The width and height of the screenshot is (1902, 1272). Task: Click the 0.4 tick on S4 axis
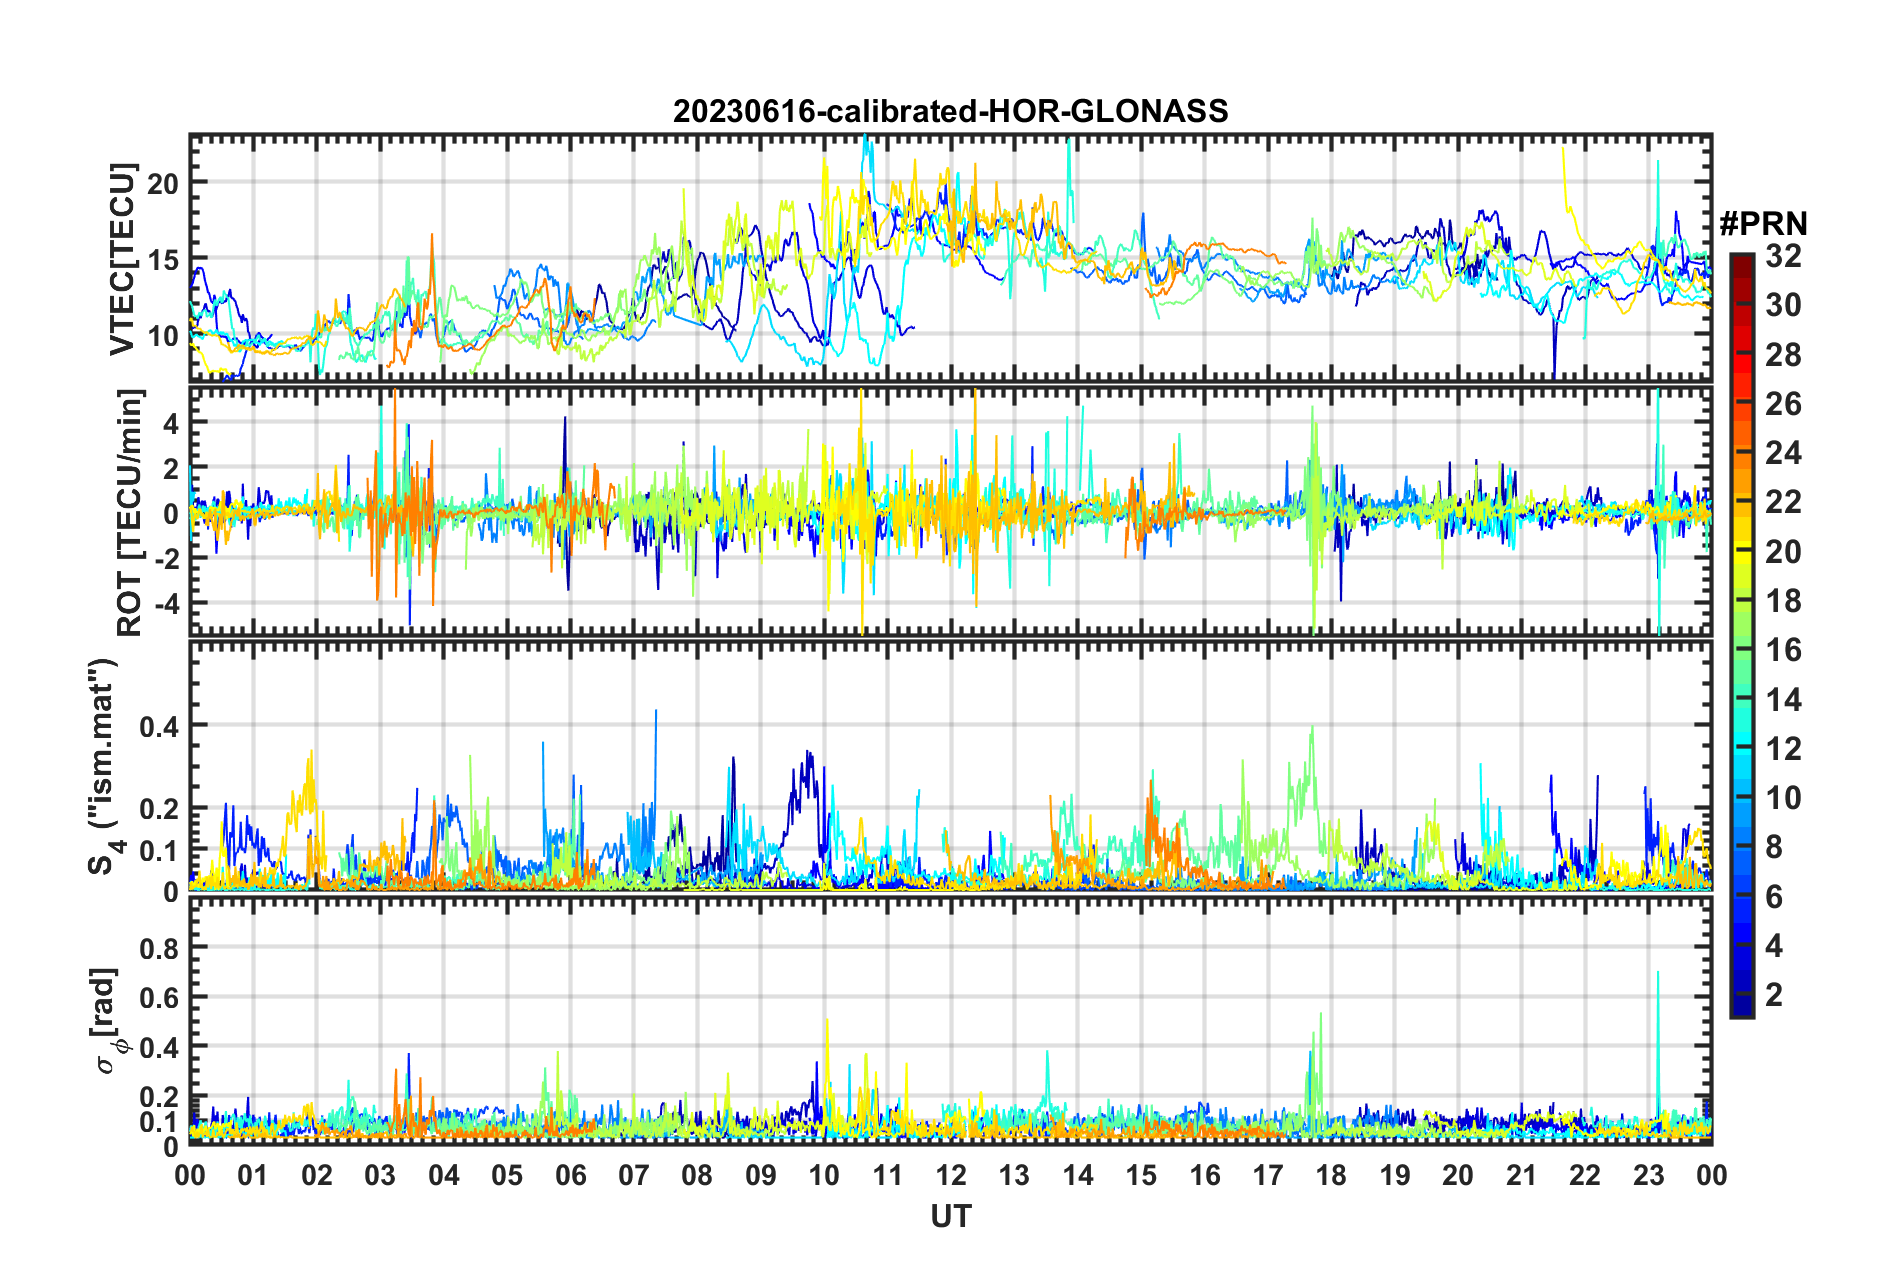tap(158, 726)
